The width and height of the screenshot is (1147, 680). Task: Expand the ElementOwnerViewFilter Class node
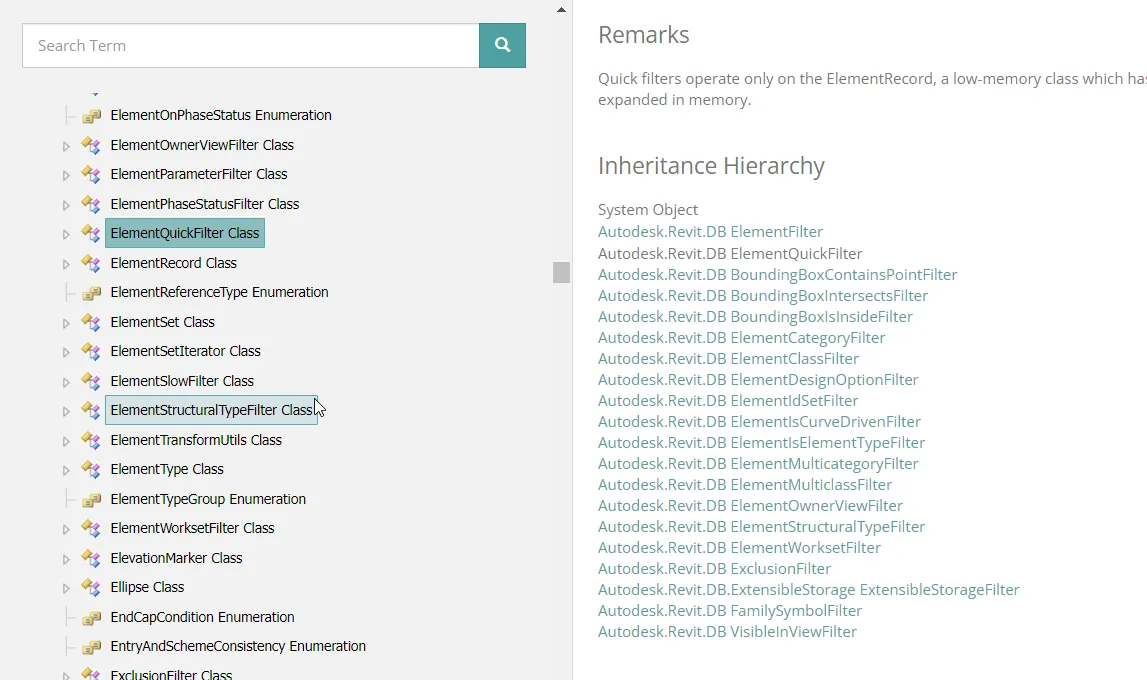click(x=66, y=146)
